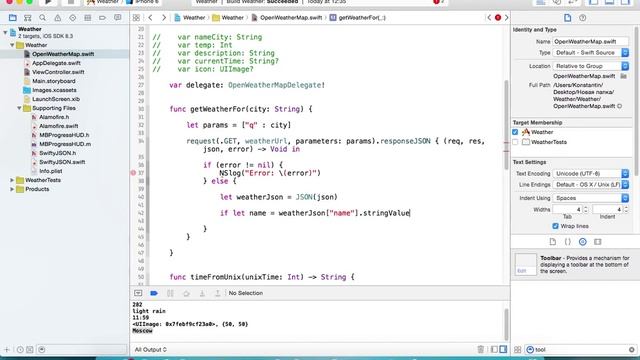Viewport: 640px width, 360px height.
Task: Clear the console with trash icon
Action: [x=480, y=349]
